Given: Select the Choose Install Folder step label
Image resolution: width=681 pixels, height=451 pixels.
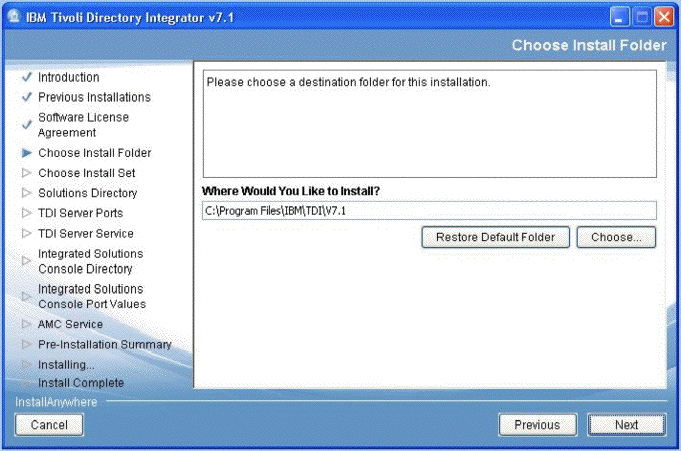Looking at the screenshot, I should [95, 153].
